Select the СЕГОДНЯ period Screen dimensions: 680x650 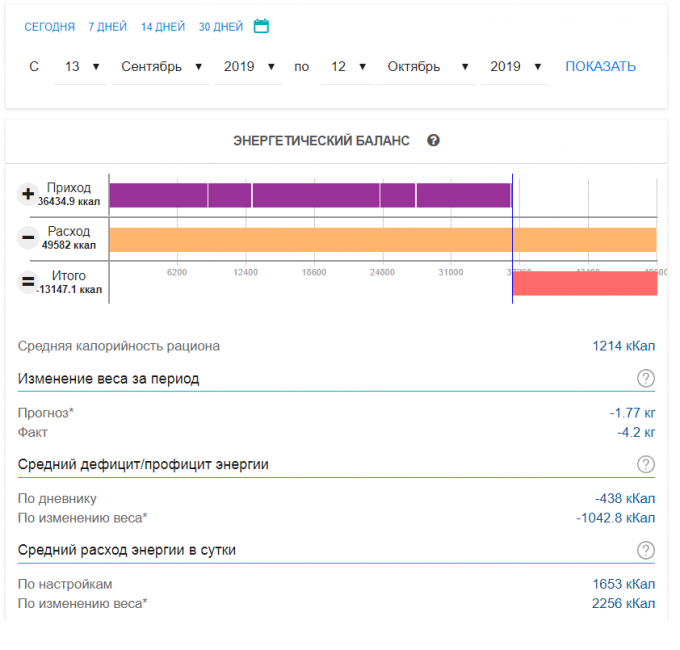point(49,27)
